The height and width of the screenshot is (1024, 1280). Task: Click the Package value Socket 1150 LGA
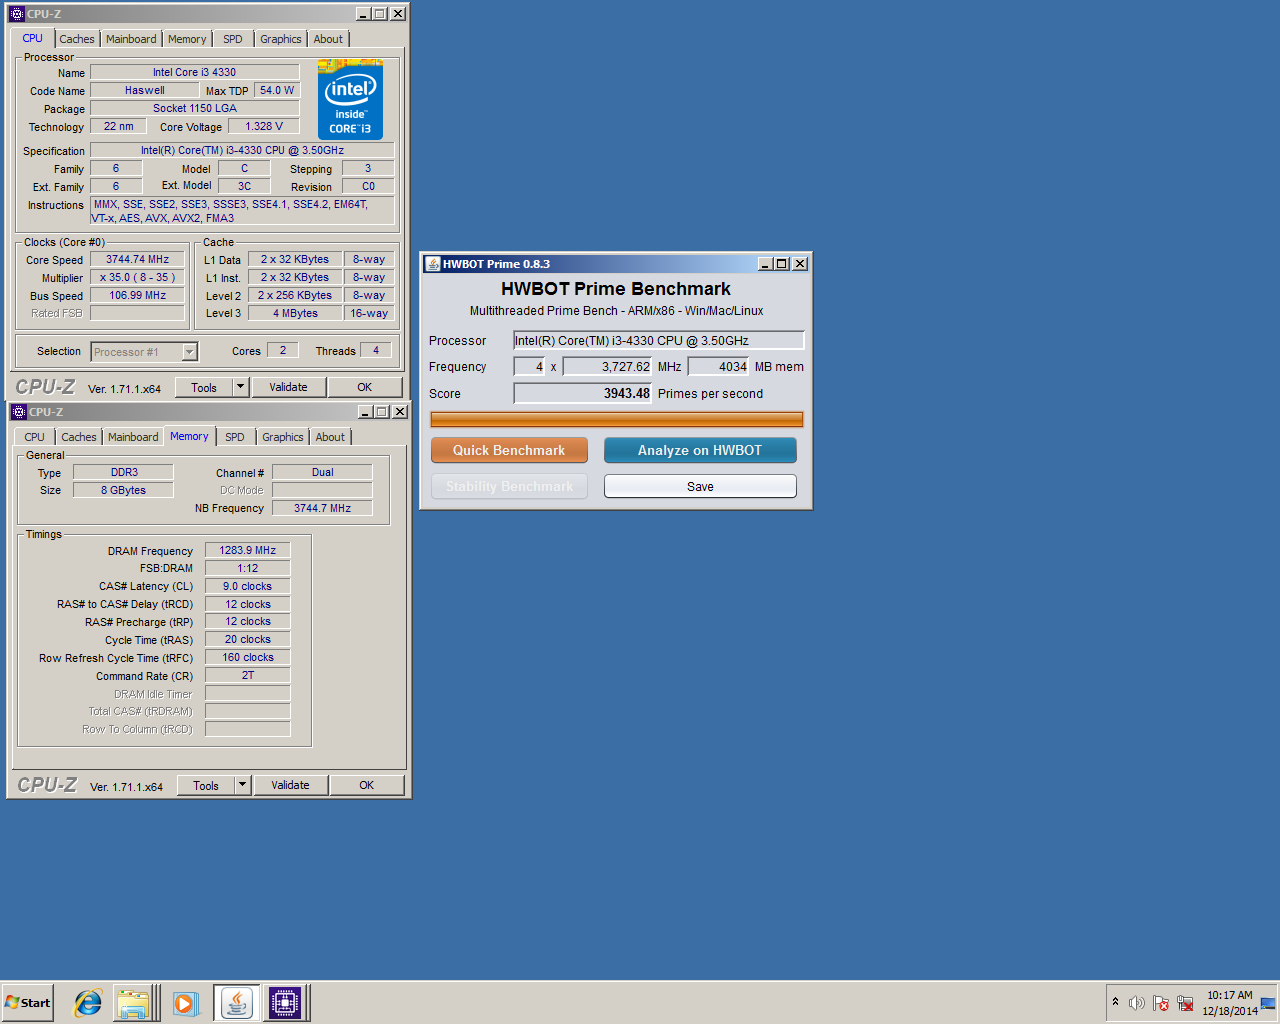click(x=194, y=108)
